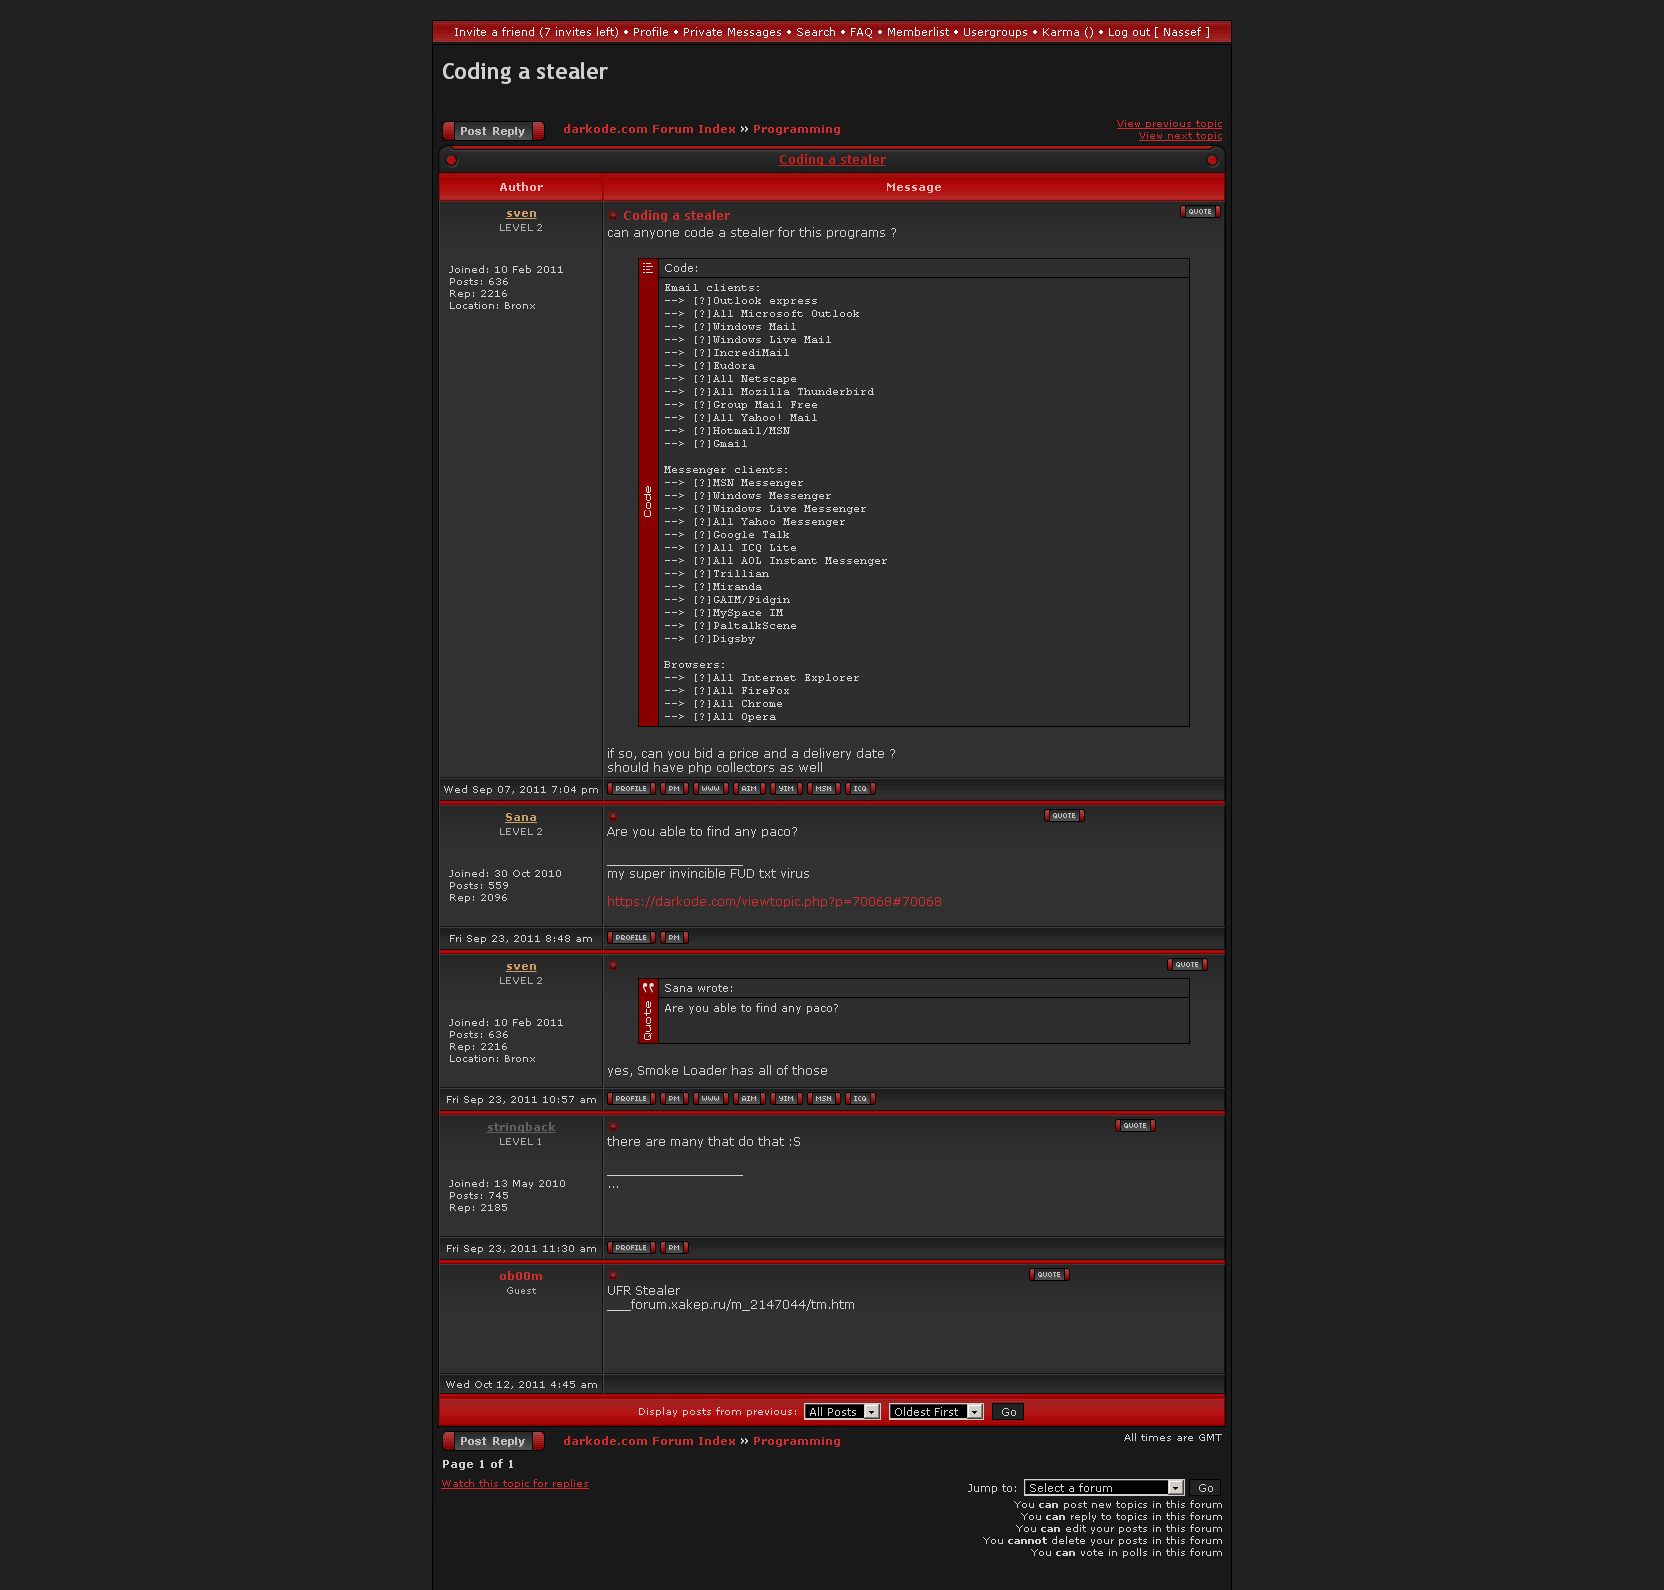The image size is (1664, 1590).
Task: Click WWW button under sven's first post
Action: [710, 789]
